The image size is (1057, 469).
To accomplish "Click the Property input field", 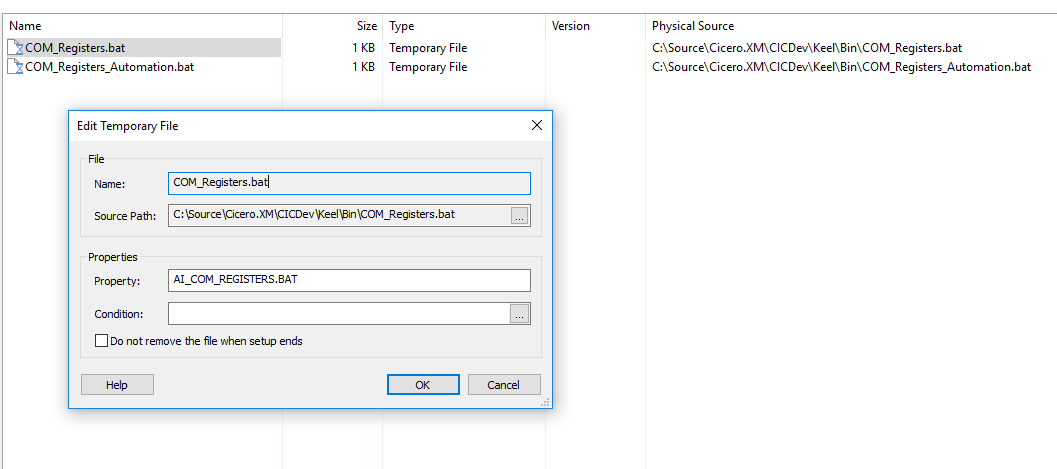I will pyautogui.click(x=349, y=280).
